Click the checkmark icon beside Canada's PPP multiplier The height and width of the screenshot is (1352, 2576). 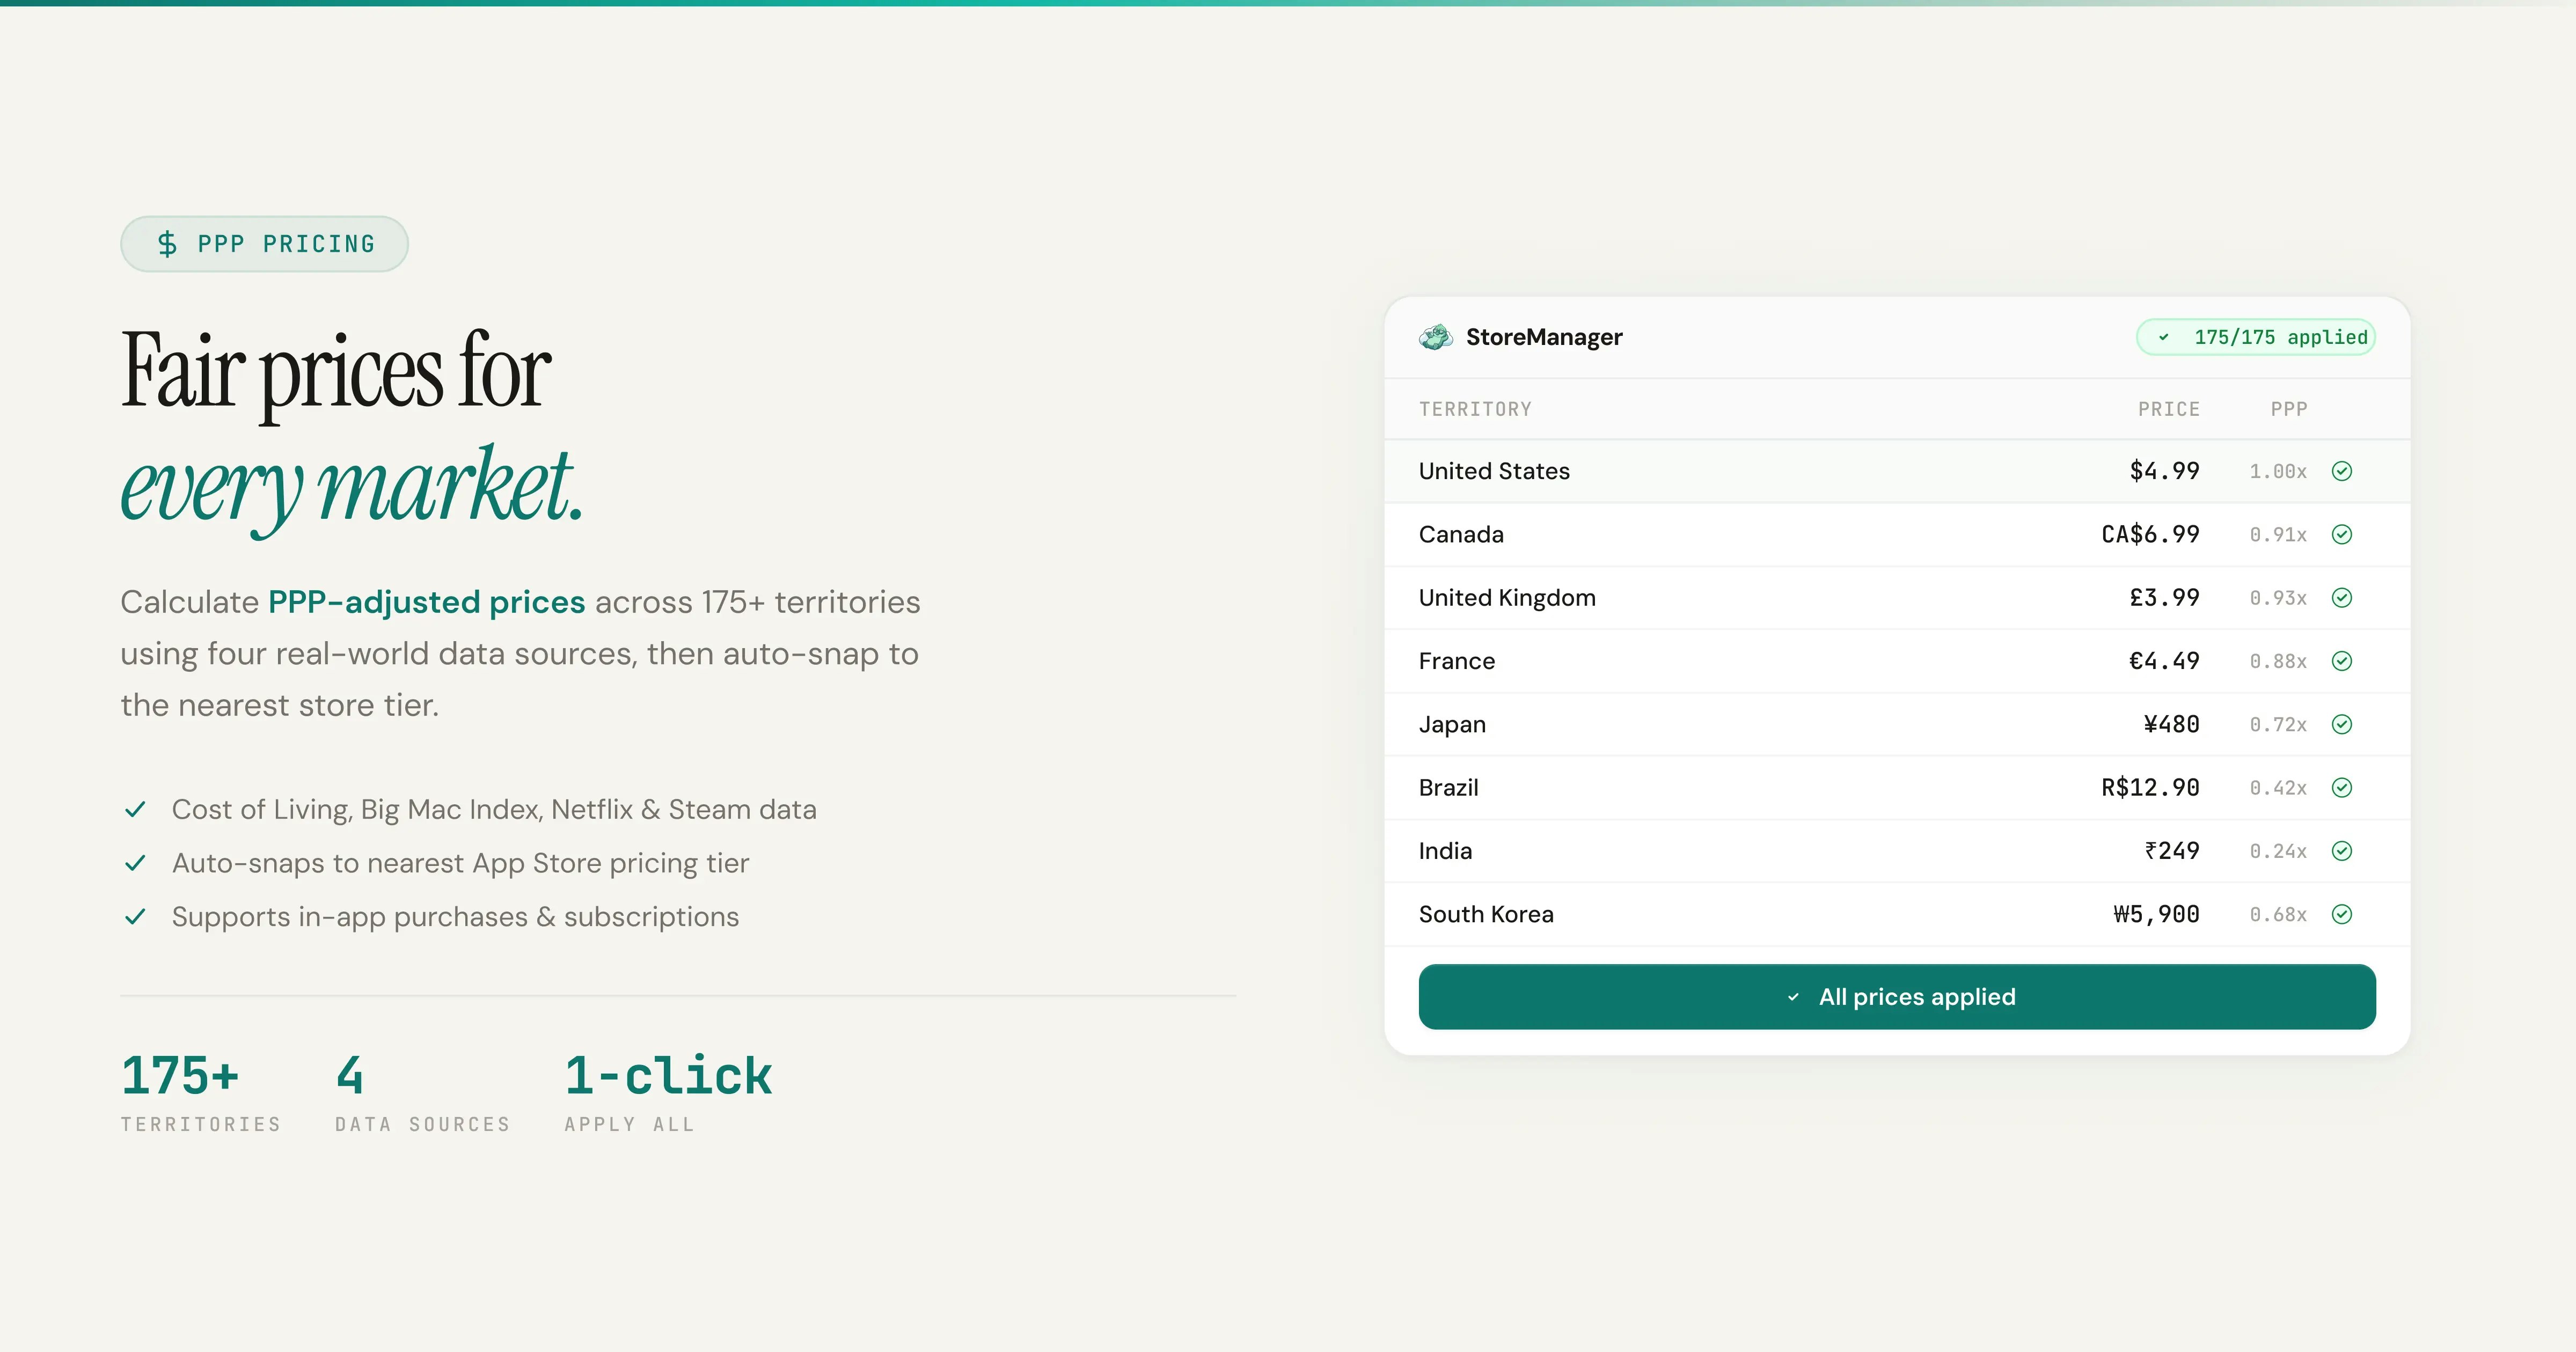pos(2343,534)
